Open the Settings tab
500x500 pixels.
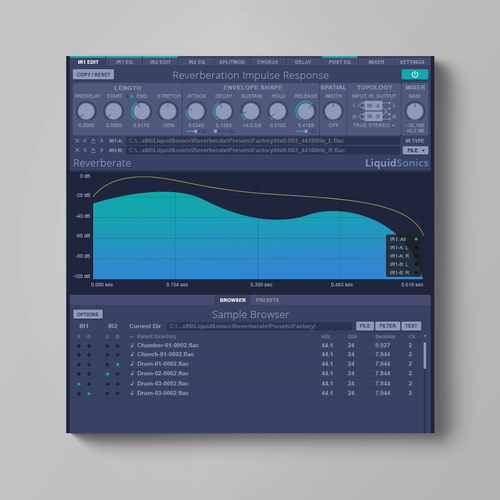pyautogui.click(x=412, y=62)
